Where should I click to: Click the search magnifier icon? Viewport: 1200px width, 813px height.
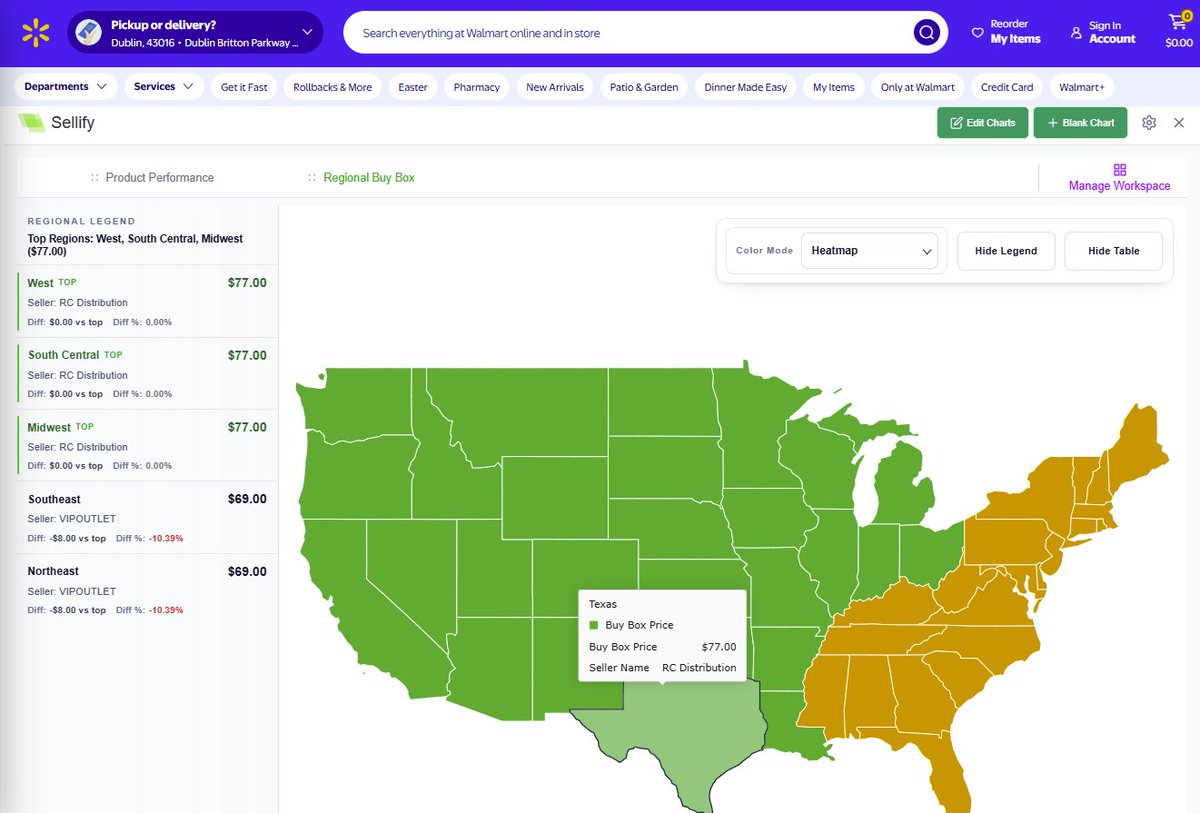pyautogui.click(x=927, y=33)
